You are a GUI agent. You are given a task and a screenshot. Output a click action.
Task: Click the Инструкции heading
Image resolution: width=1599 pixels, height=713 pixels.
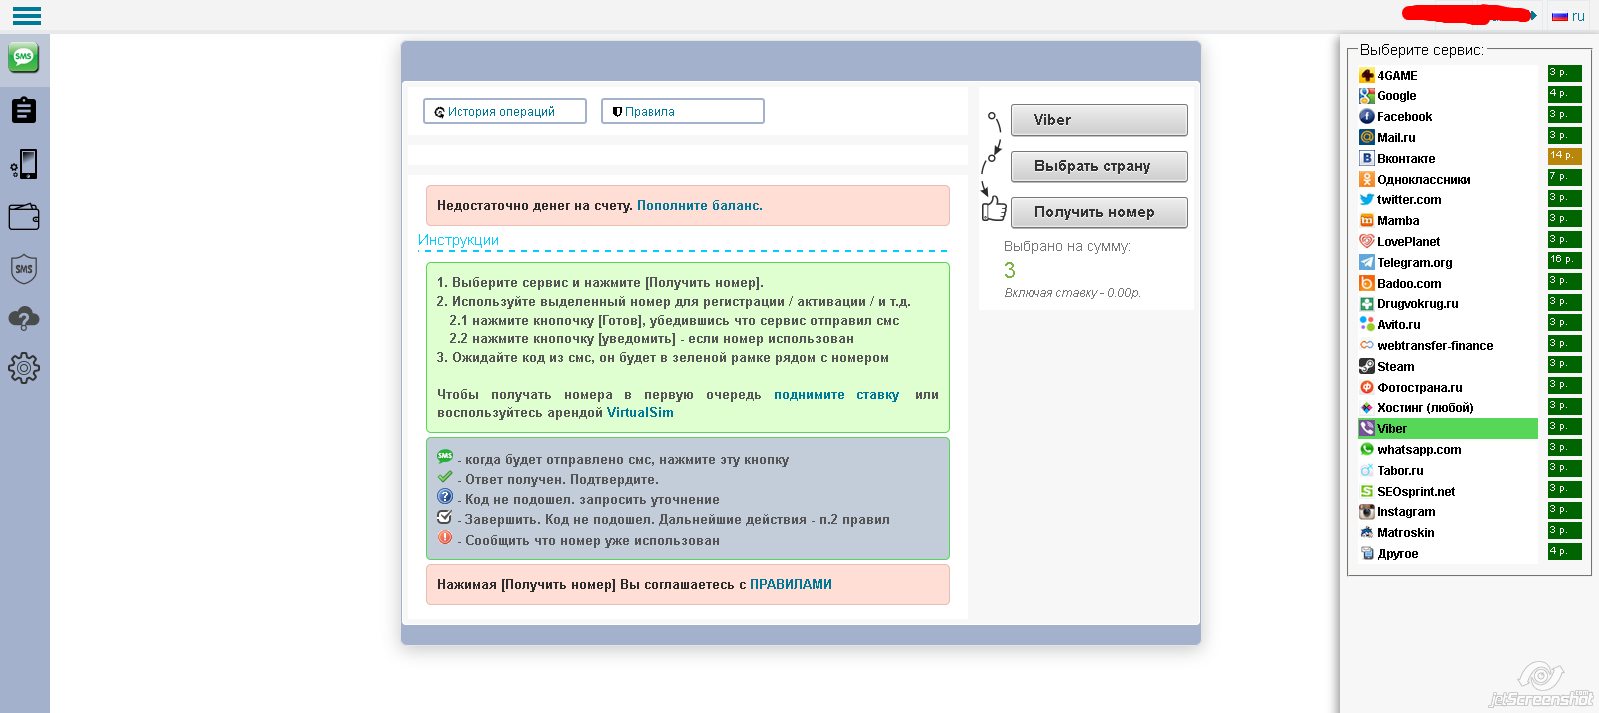(458, 240)
